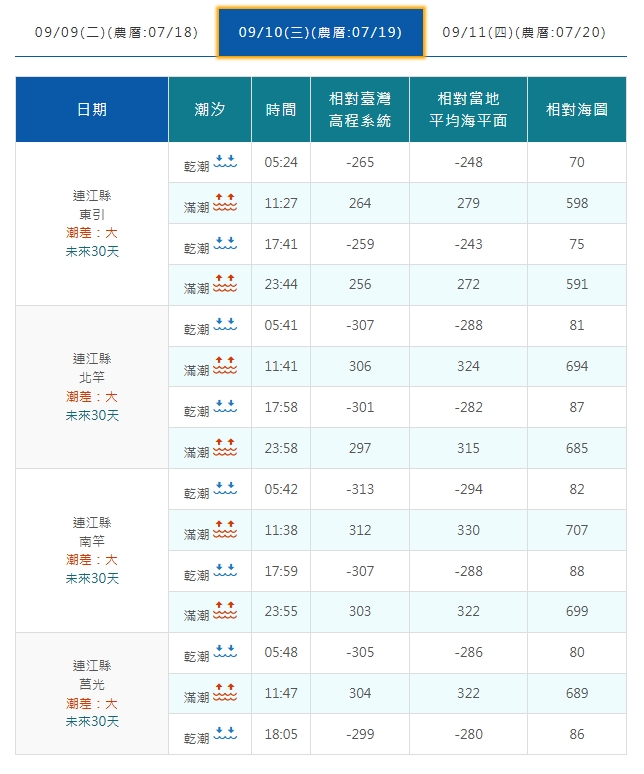The width and height of the screenshot is (644, 774).
Task: Open 未來30天 forecast link for 北竿
Action: pos(92,415)
